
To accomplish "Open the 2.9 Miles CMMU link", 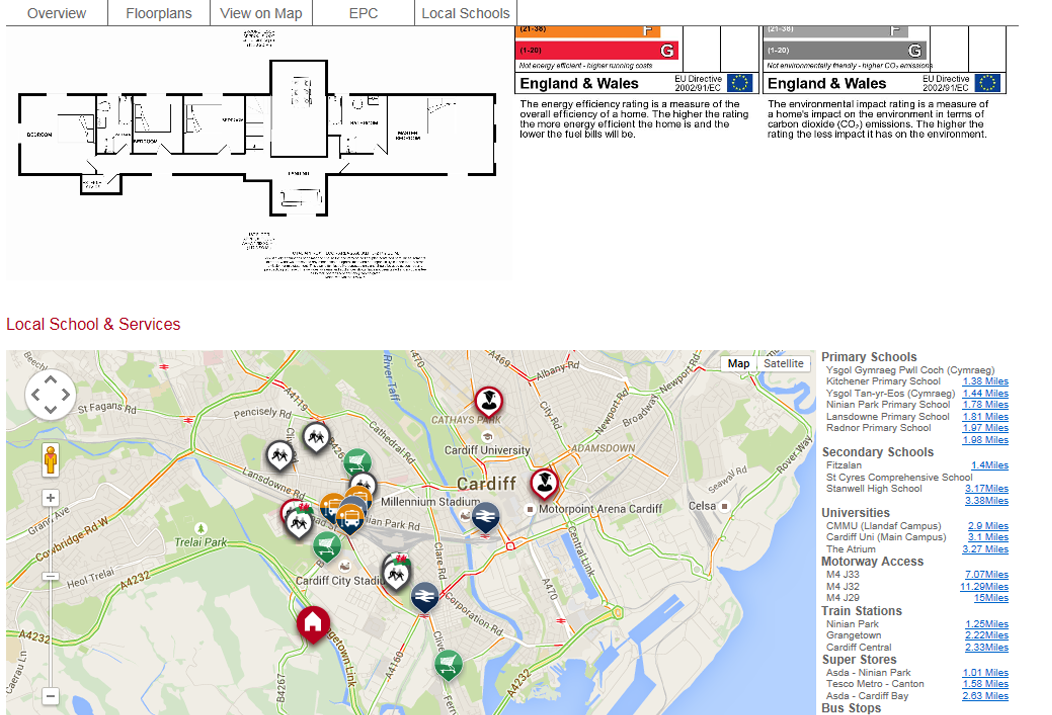I will point(988,527).
